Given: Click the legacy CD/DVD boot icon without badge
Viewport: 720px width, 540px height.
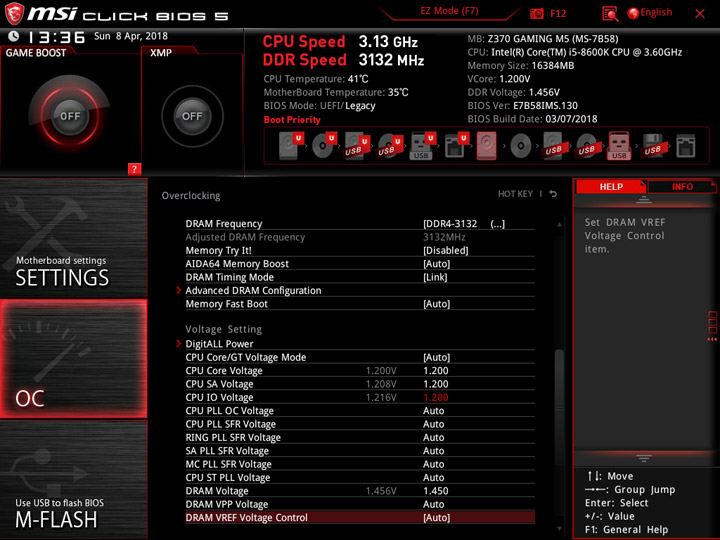Looking at the screenshot, I should click(521, 146).
